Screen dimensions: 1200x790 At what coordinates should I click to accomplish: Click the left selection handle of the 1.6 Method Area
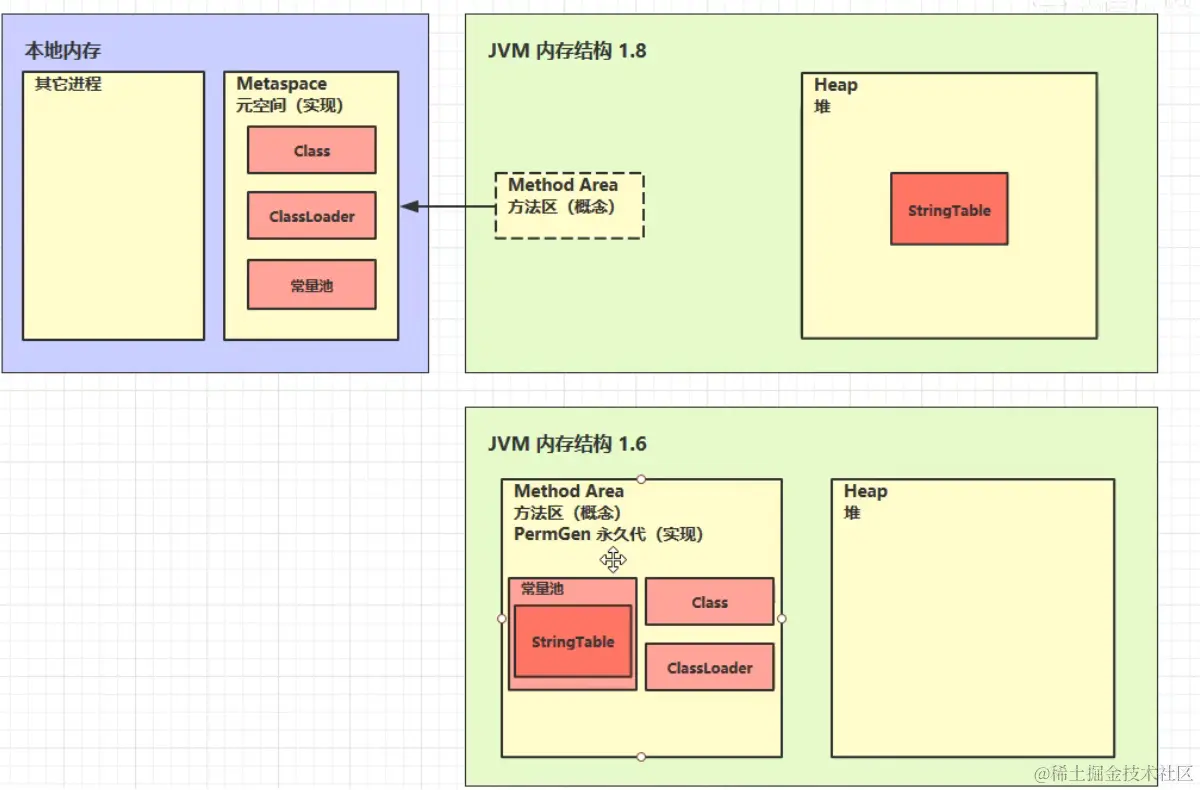click(x=502, y=618)
